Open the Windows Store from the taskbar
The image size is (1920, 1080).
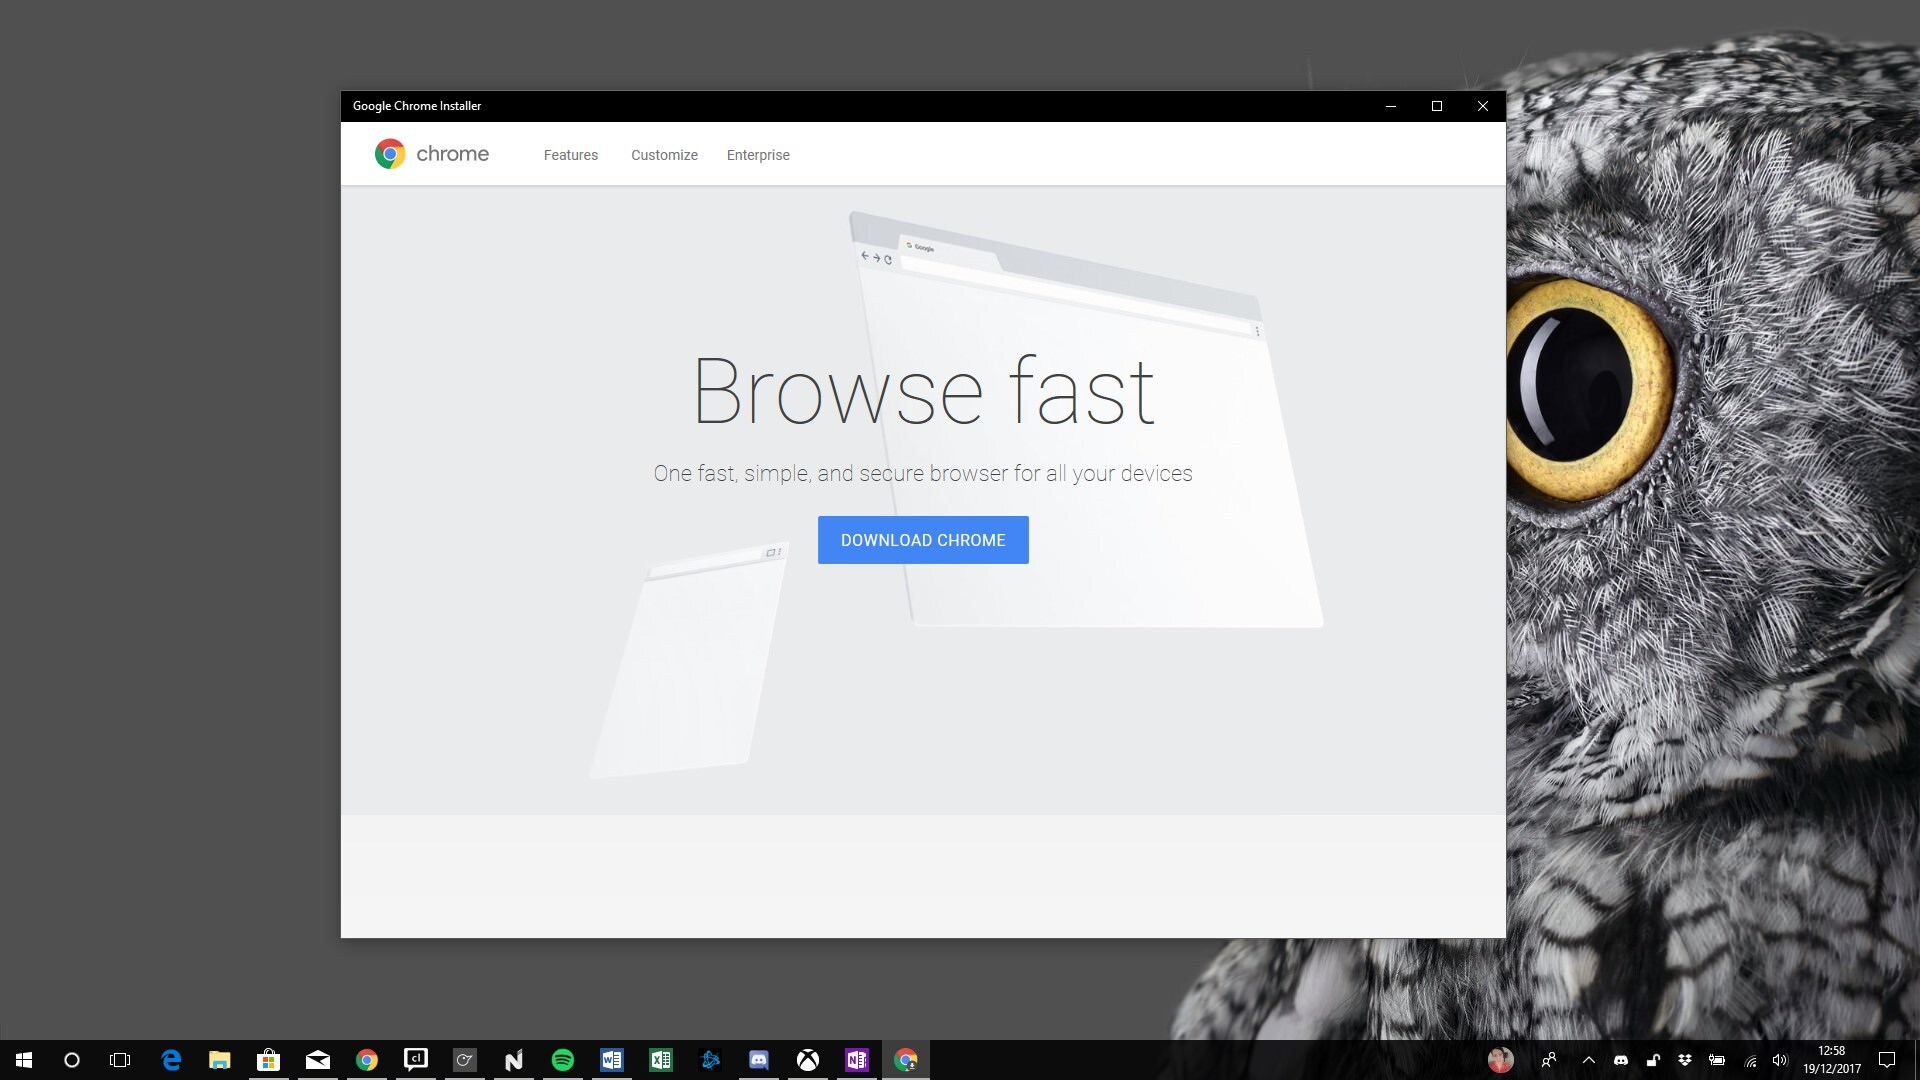click(x=268, y=1059)
